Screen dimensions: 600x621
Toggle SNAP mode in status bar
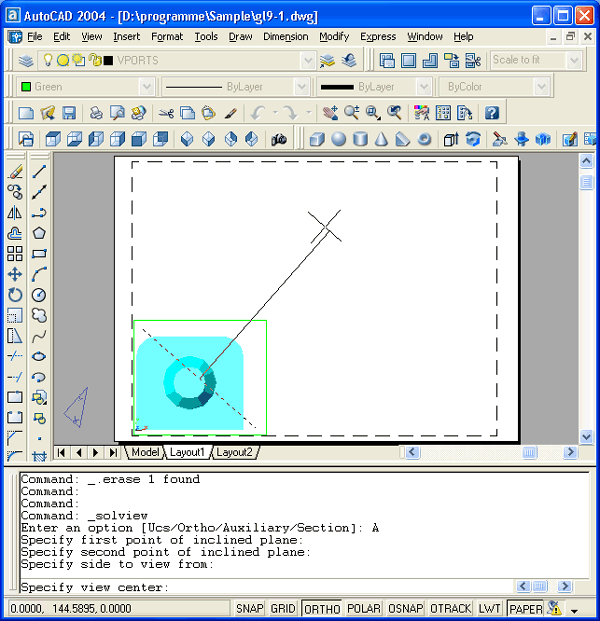click(249, 608)
